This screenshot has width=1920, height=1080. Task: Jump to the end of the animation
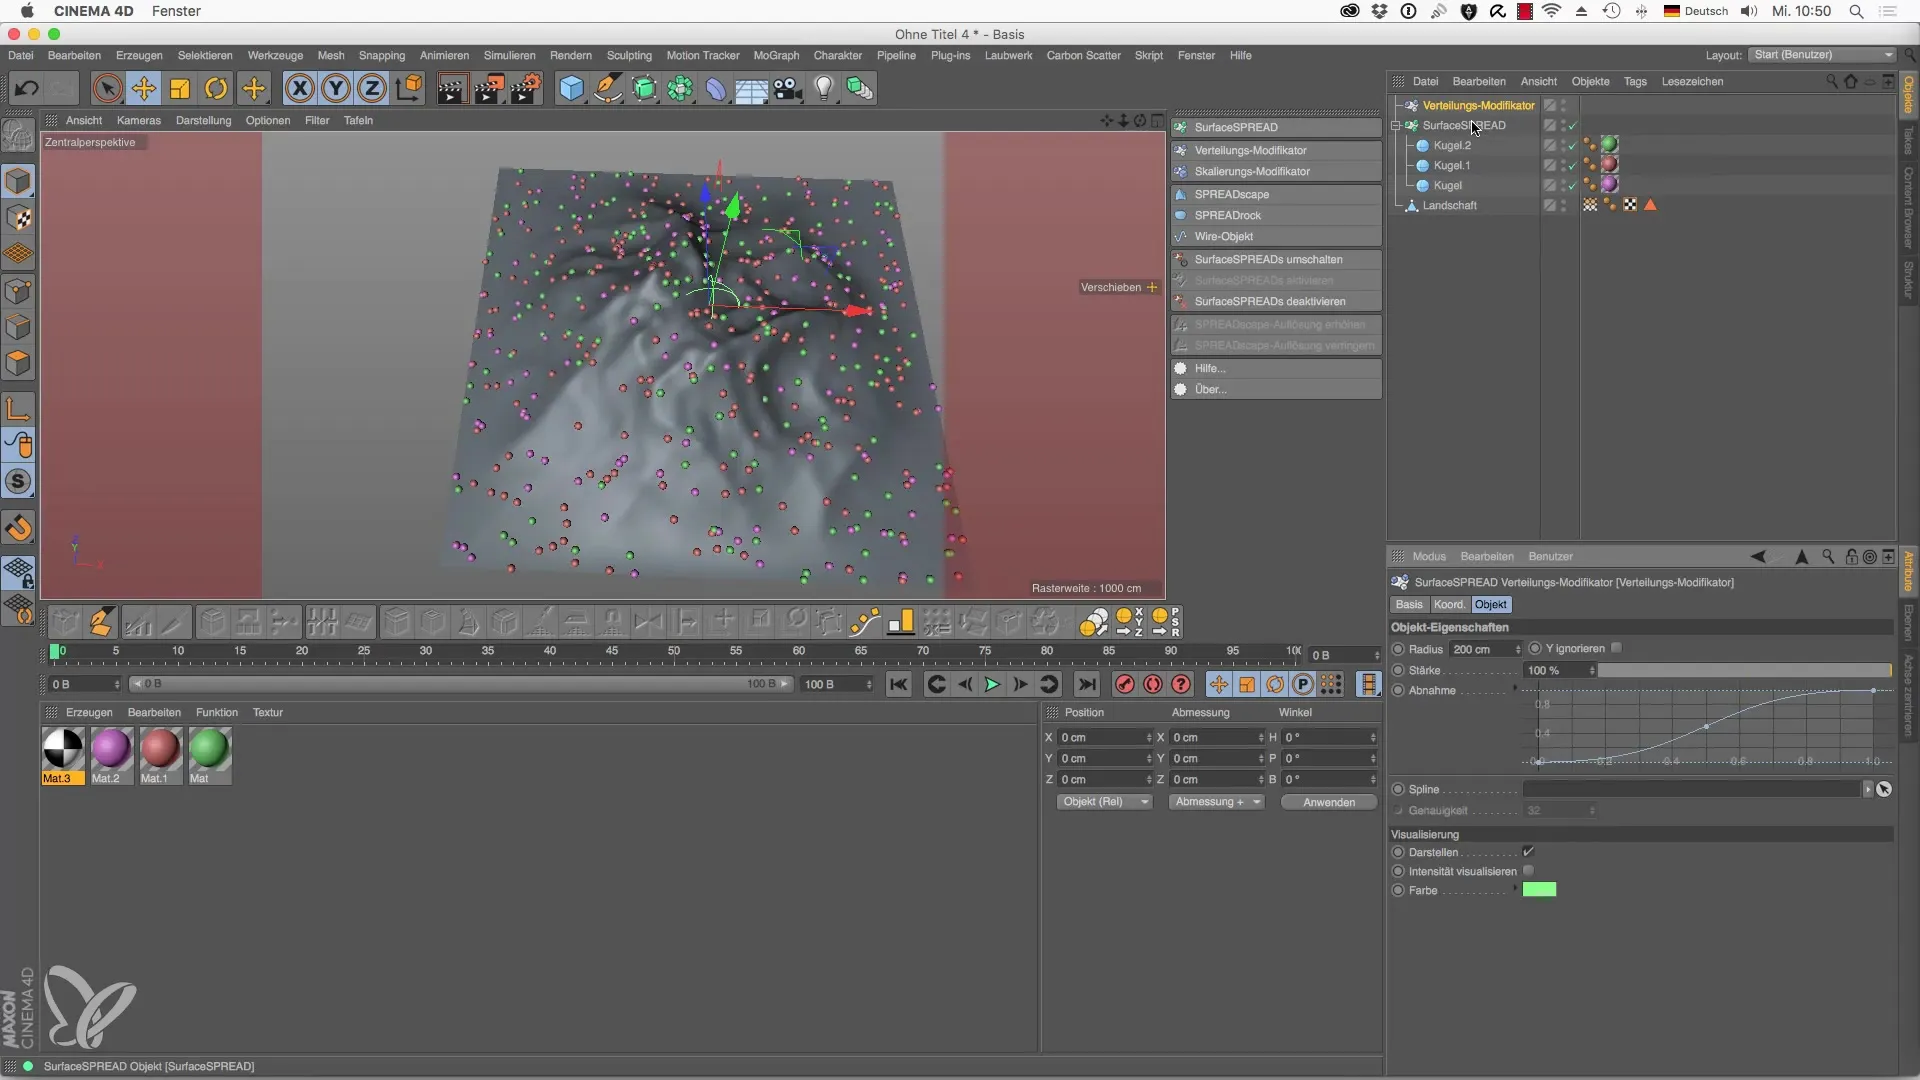(x=1087, y=684)
